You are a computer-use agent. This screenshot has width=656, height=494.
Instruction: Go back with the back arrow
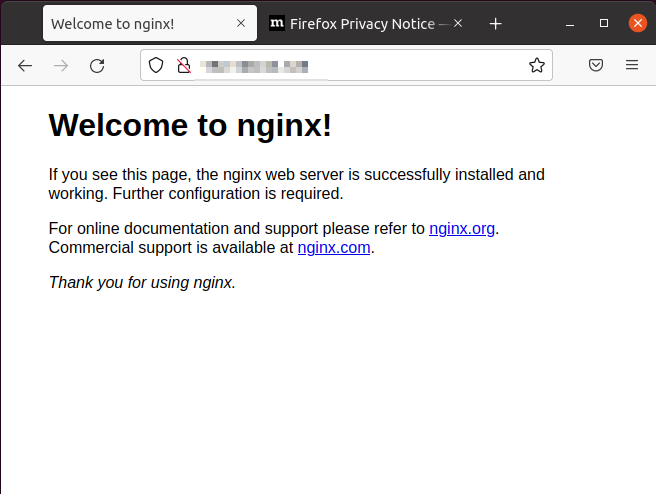[x=25, y=66]
